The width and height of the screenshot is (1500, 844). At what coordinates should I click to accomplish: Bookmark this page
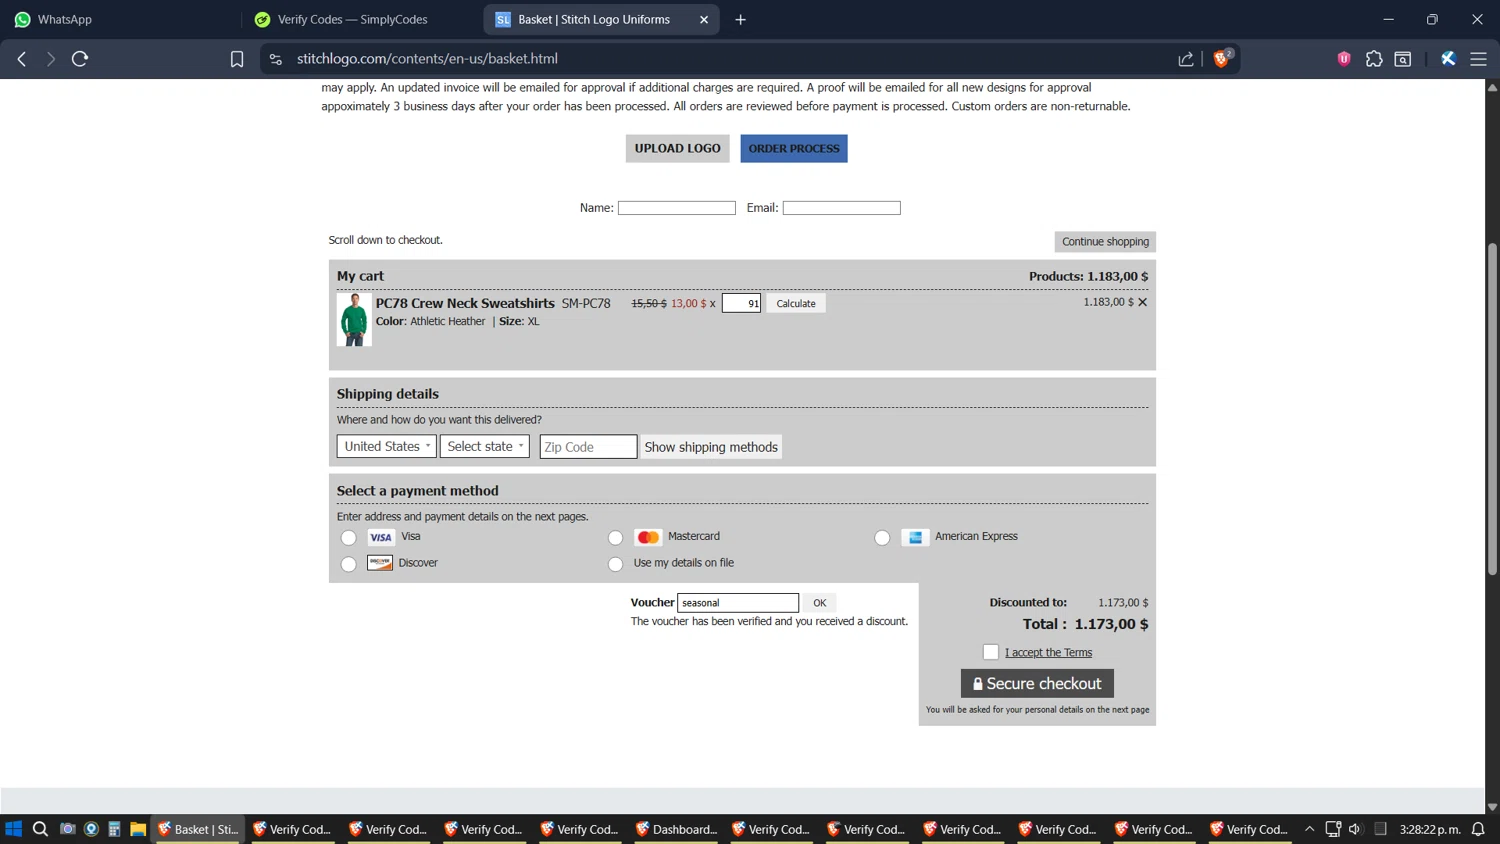coord(237,59)
